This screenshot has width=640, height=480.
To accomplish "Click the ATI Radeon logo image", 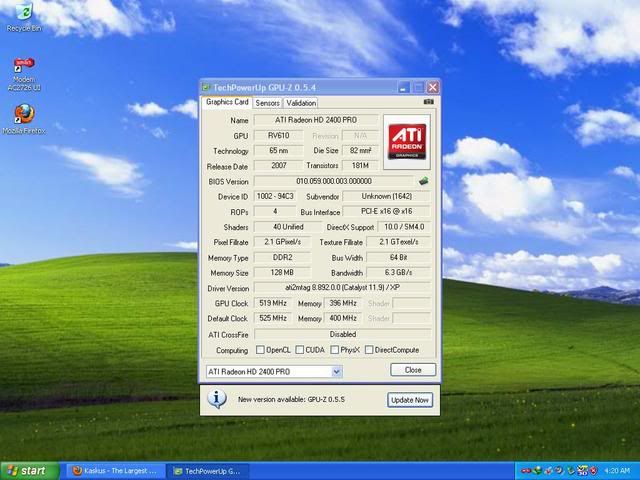I will [x=407, y=142].
